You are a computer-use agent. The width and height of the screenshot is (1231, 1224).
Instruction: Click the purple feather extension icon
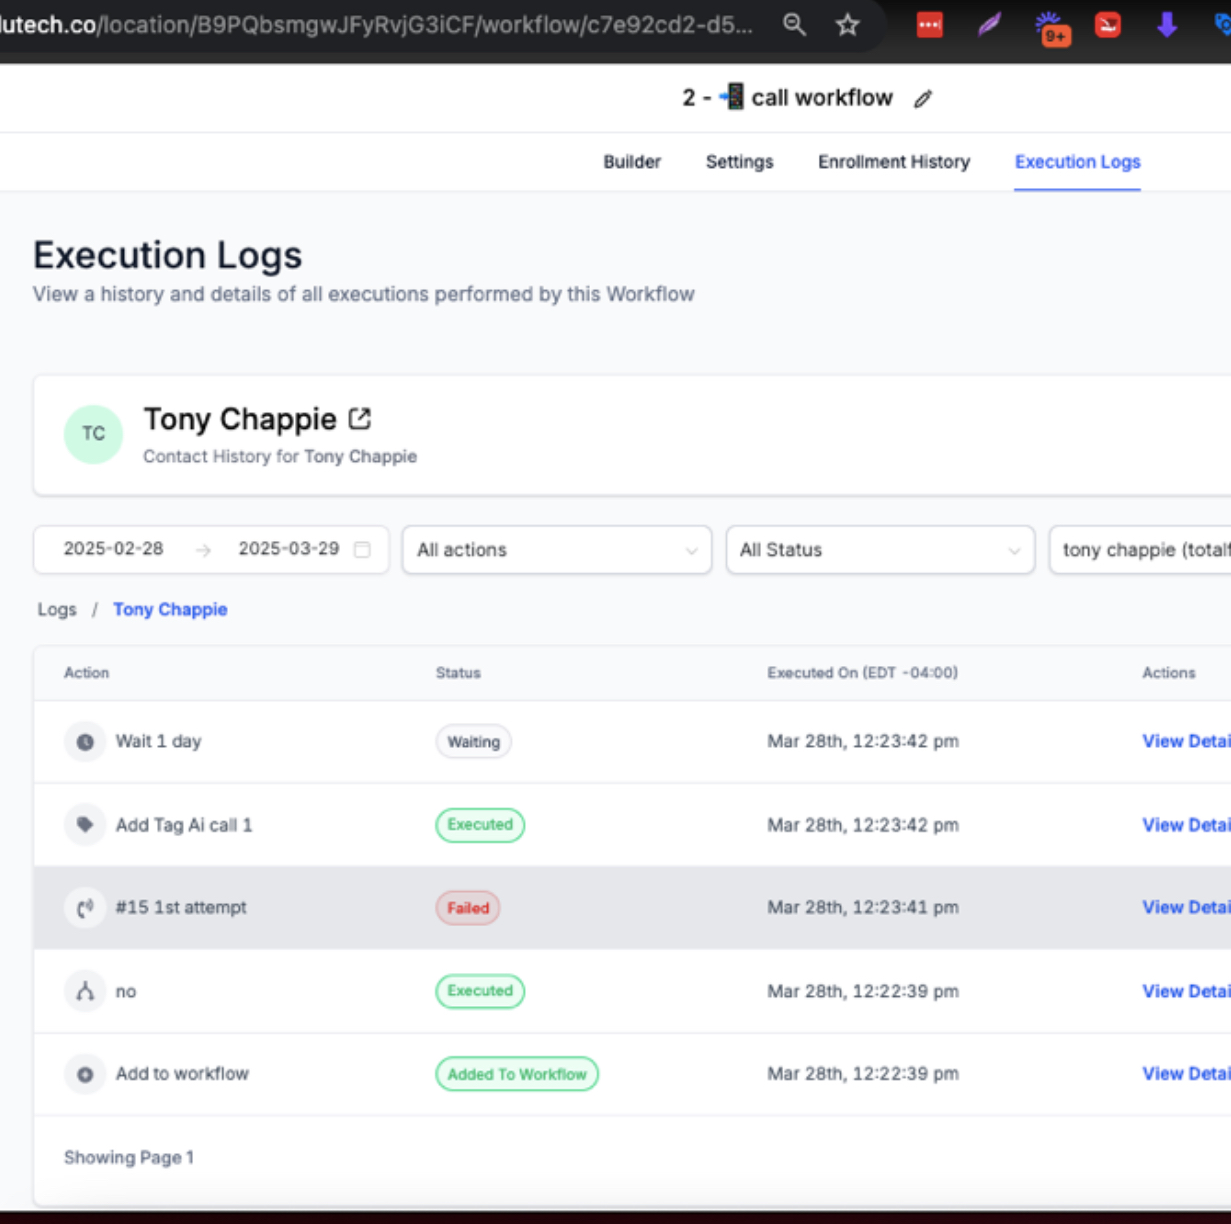click(989, 25)
